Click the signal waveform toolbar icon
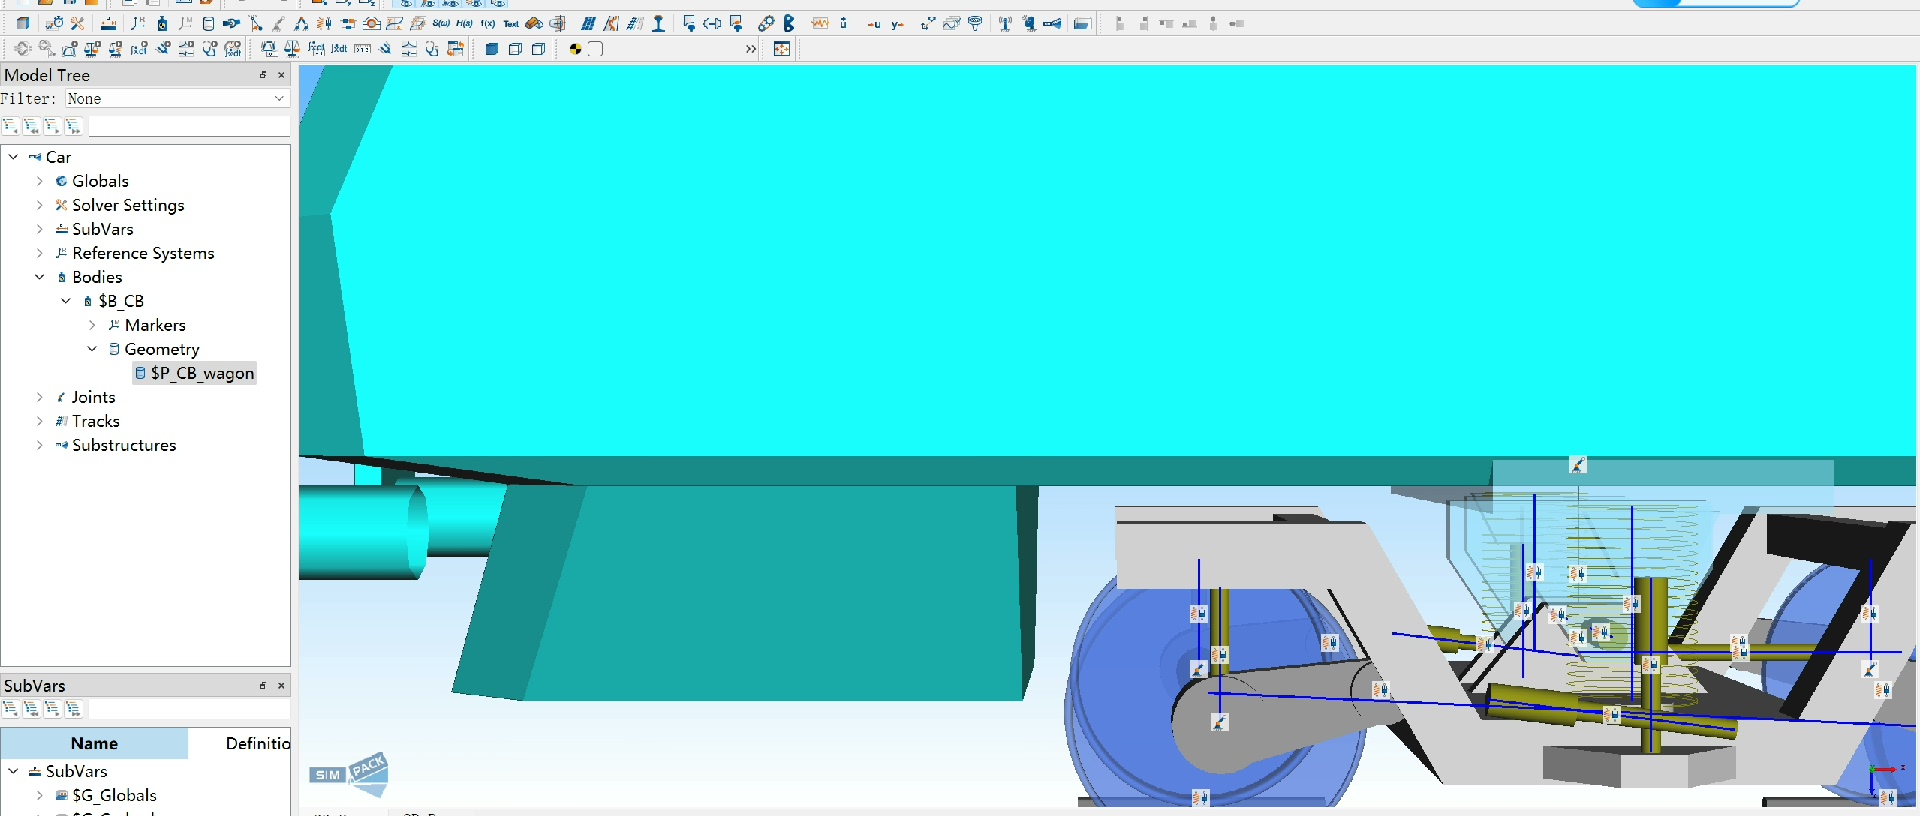This screenshot has width=1920, height=816. coord(820,23)
